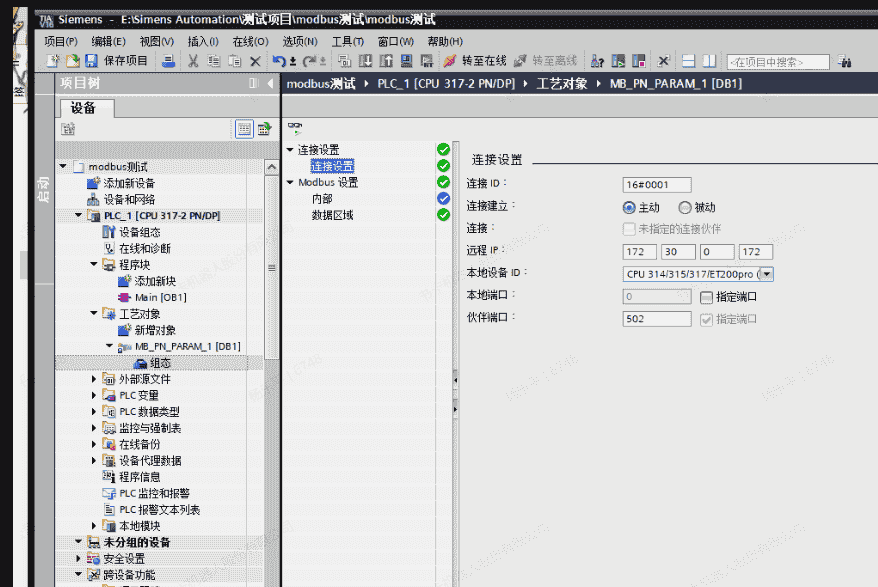This screenshot has height=587, width=878.
Task: Select the 主动 (active) radio button
Action: [x=629, y=207]
